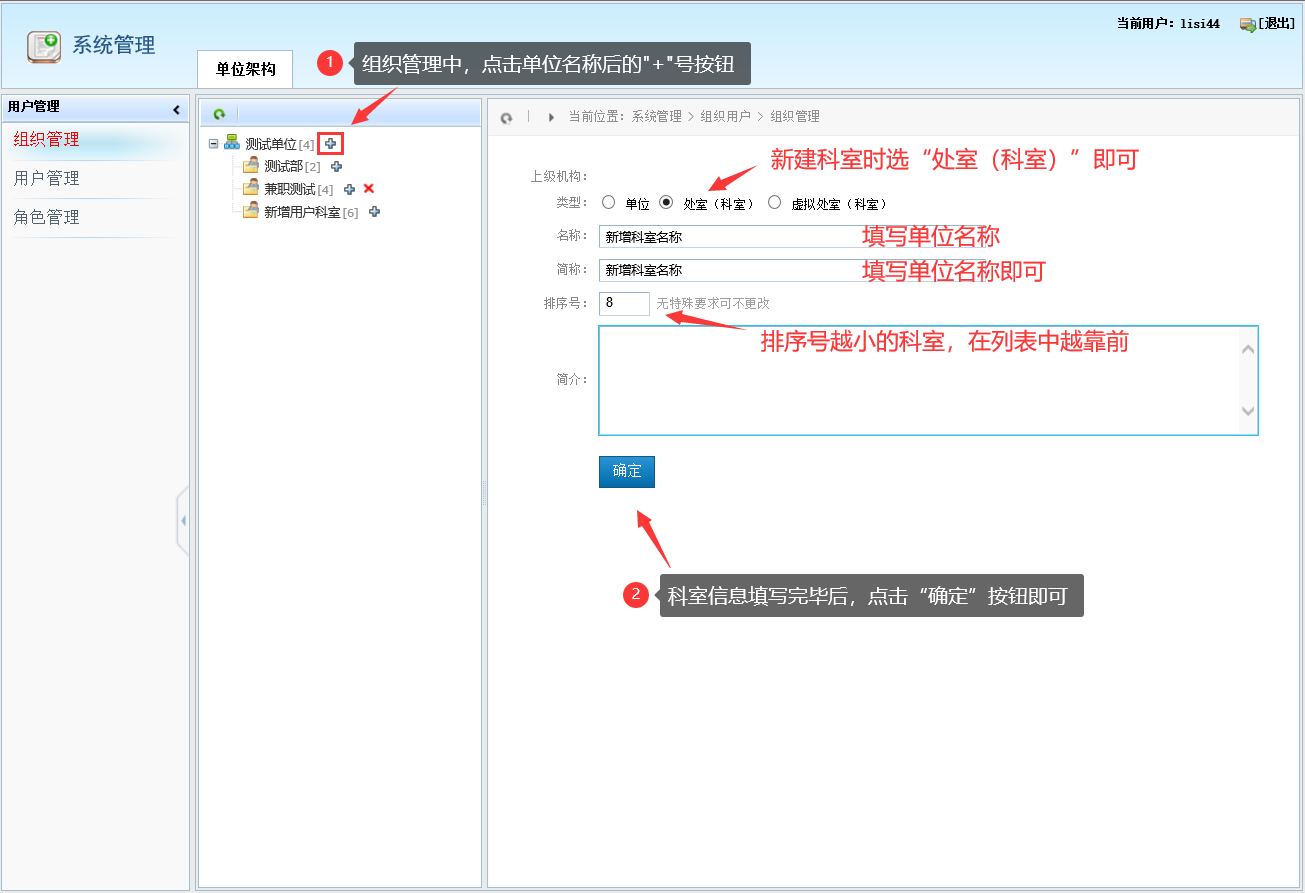
Task: Click the plus icon after 新增用户科室
Action: 374,212
